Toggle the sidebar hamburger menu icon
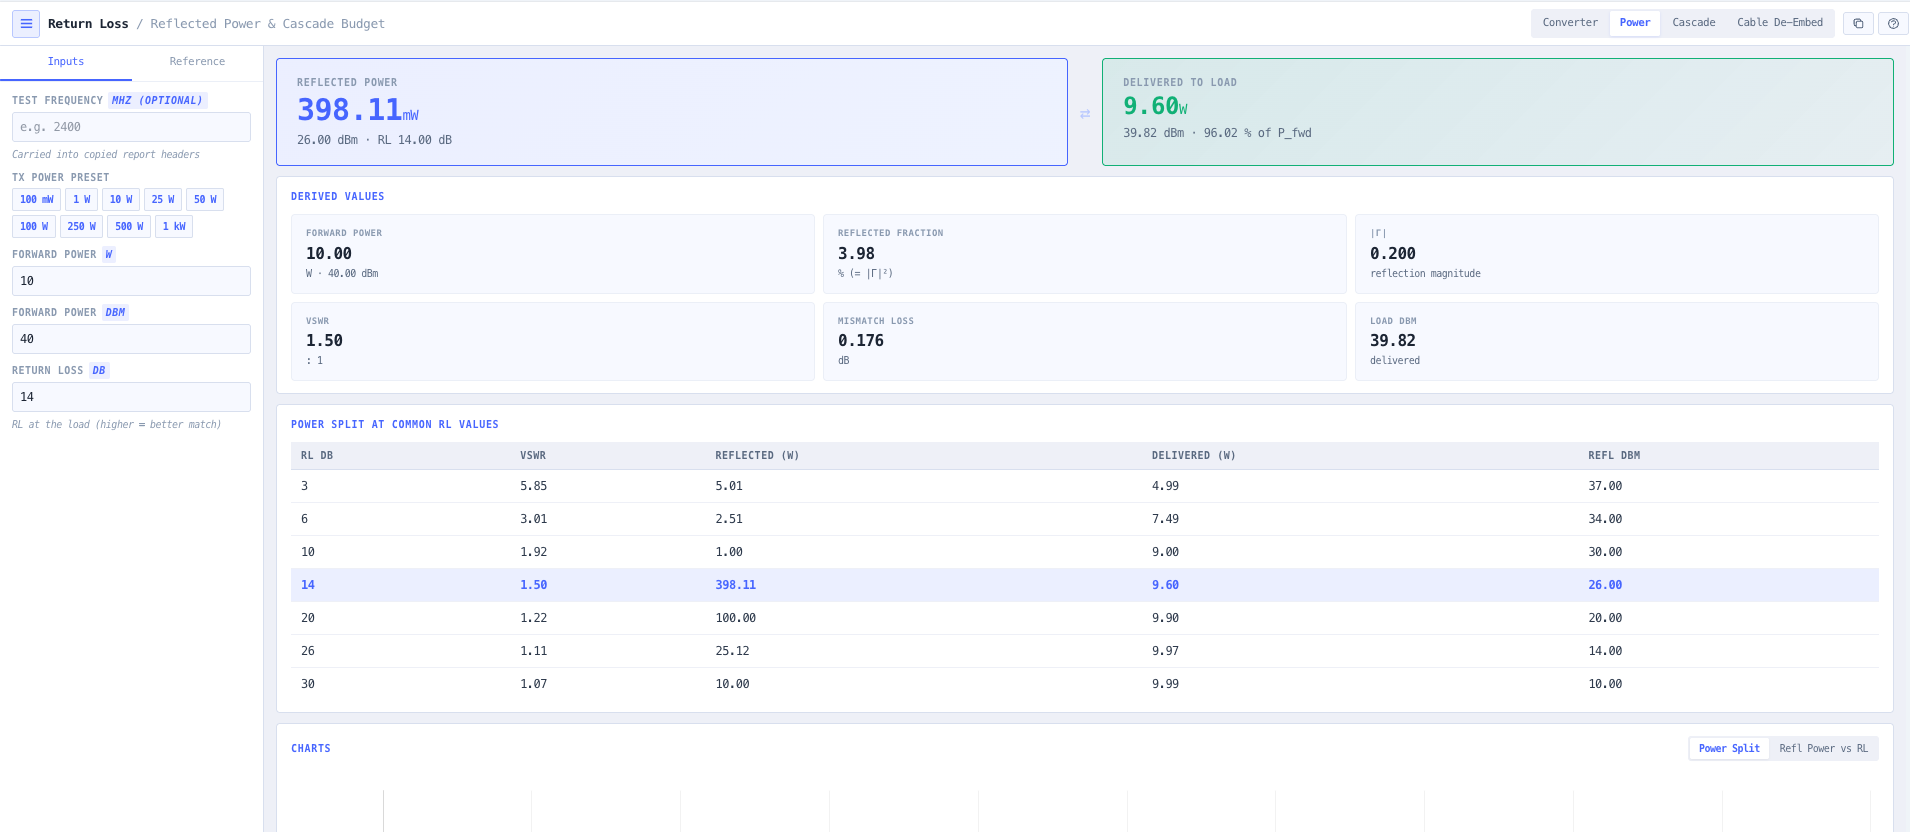This screenshot has height=832, width=1910. point(26,24)
